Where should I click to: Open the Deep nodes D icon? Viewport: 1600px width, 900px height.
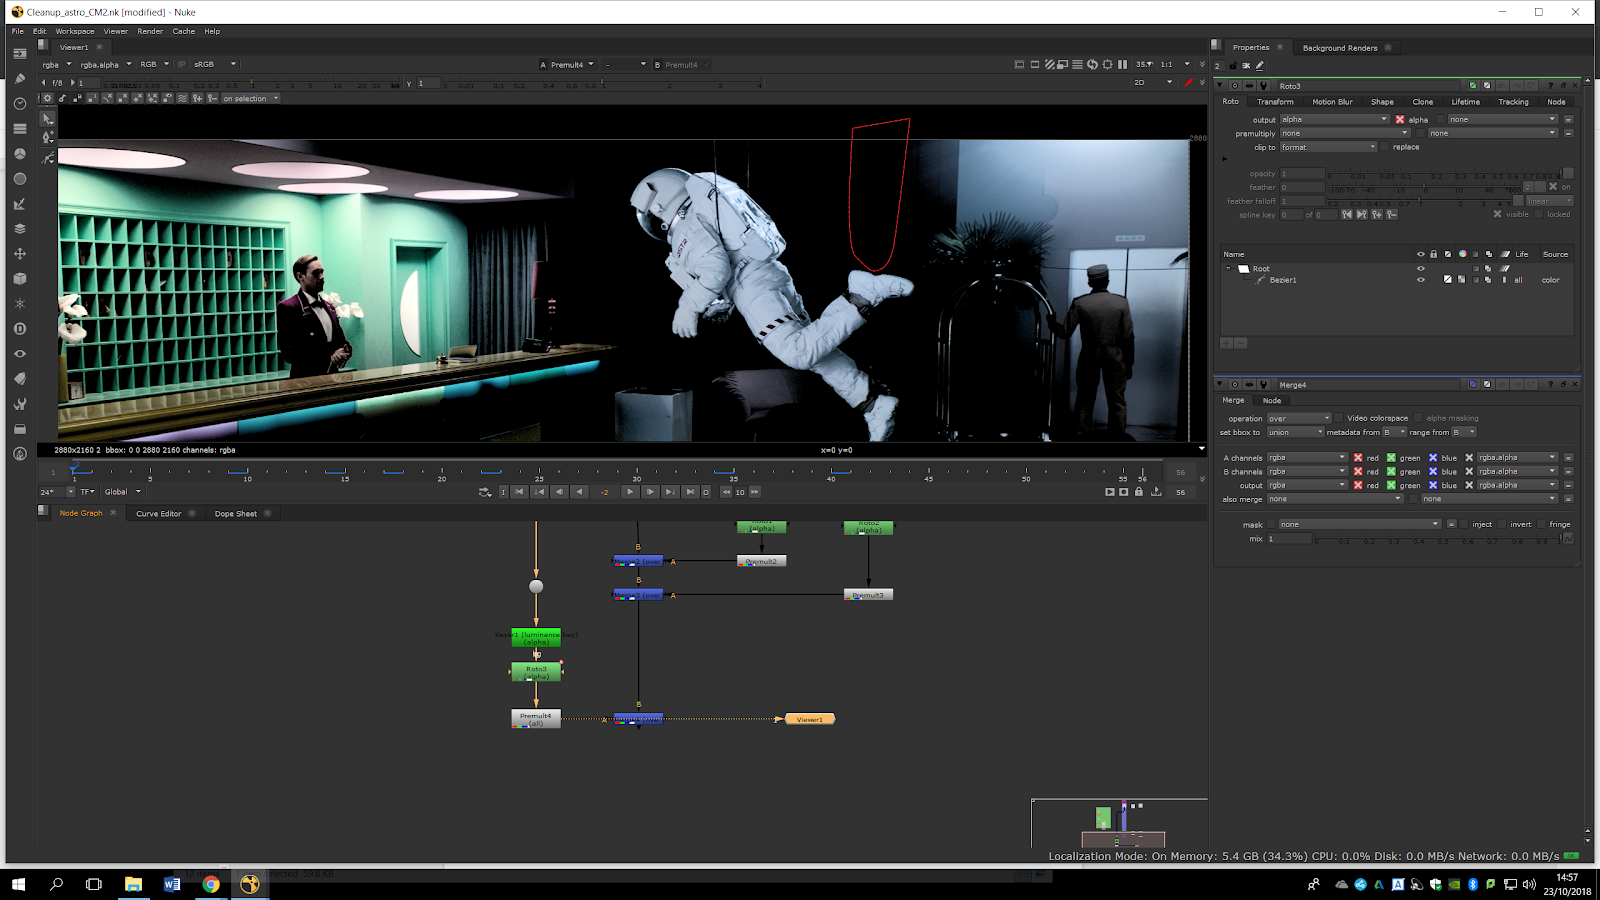point(19,329)
